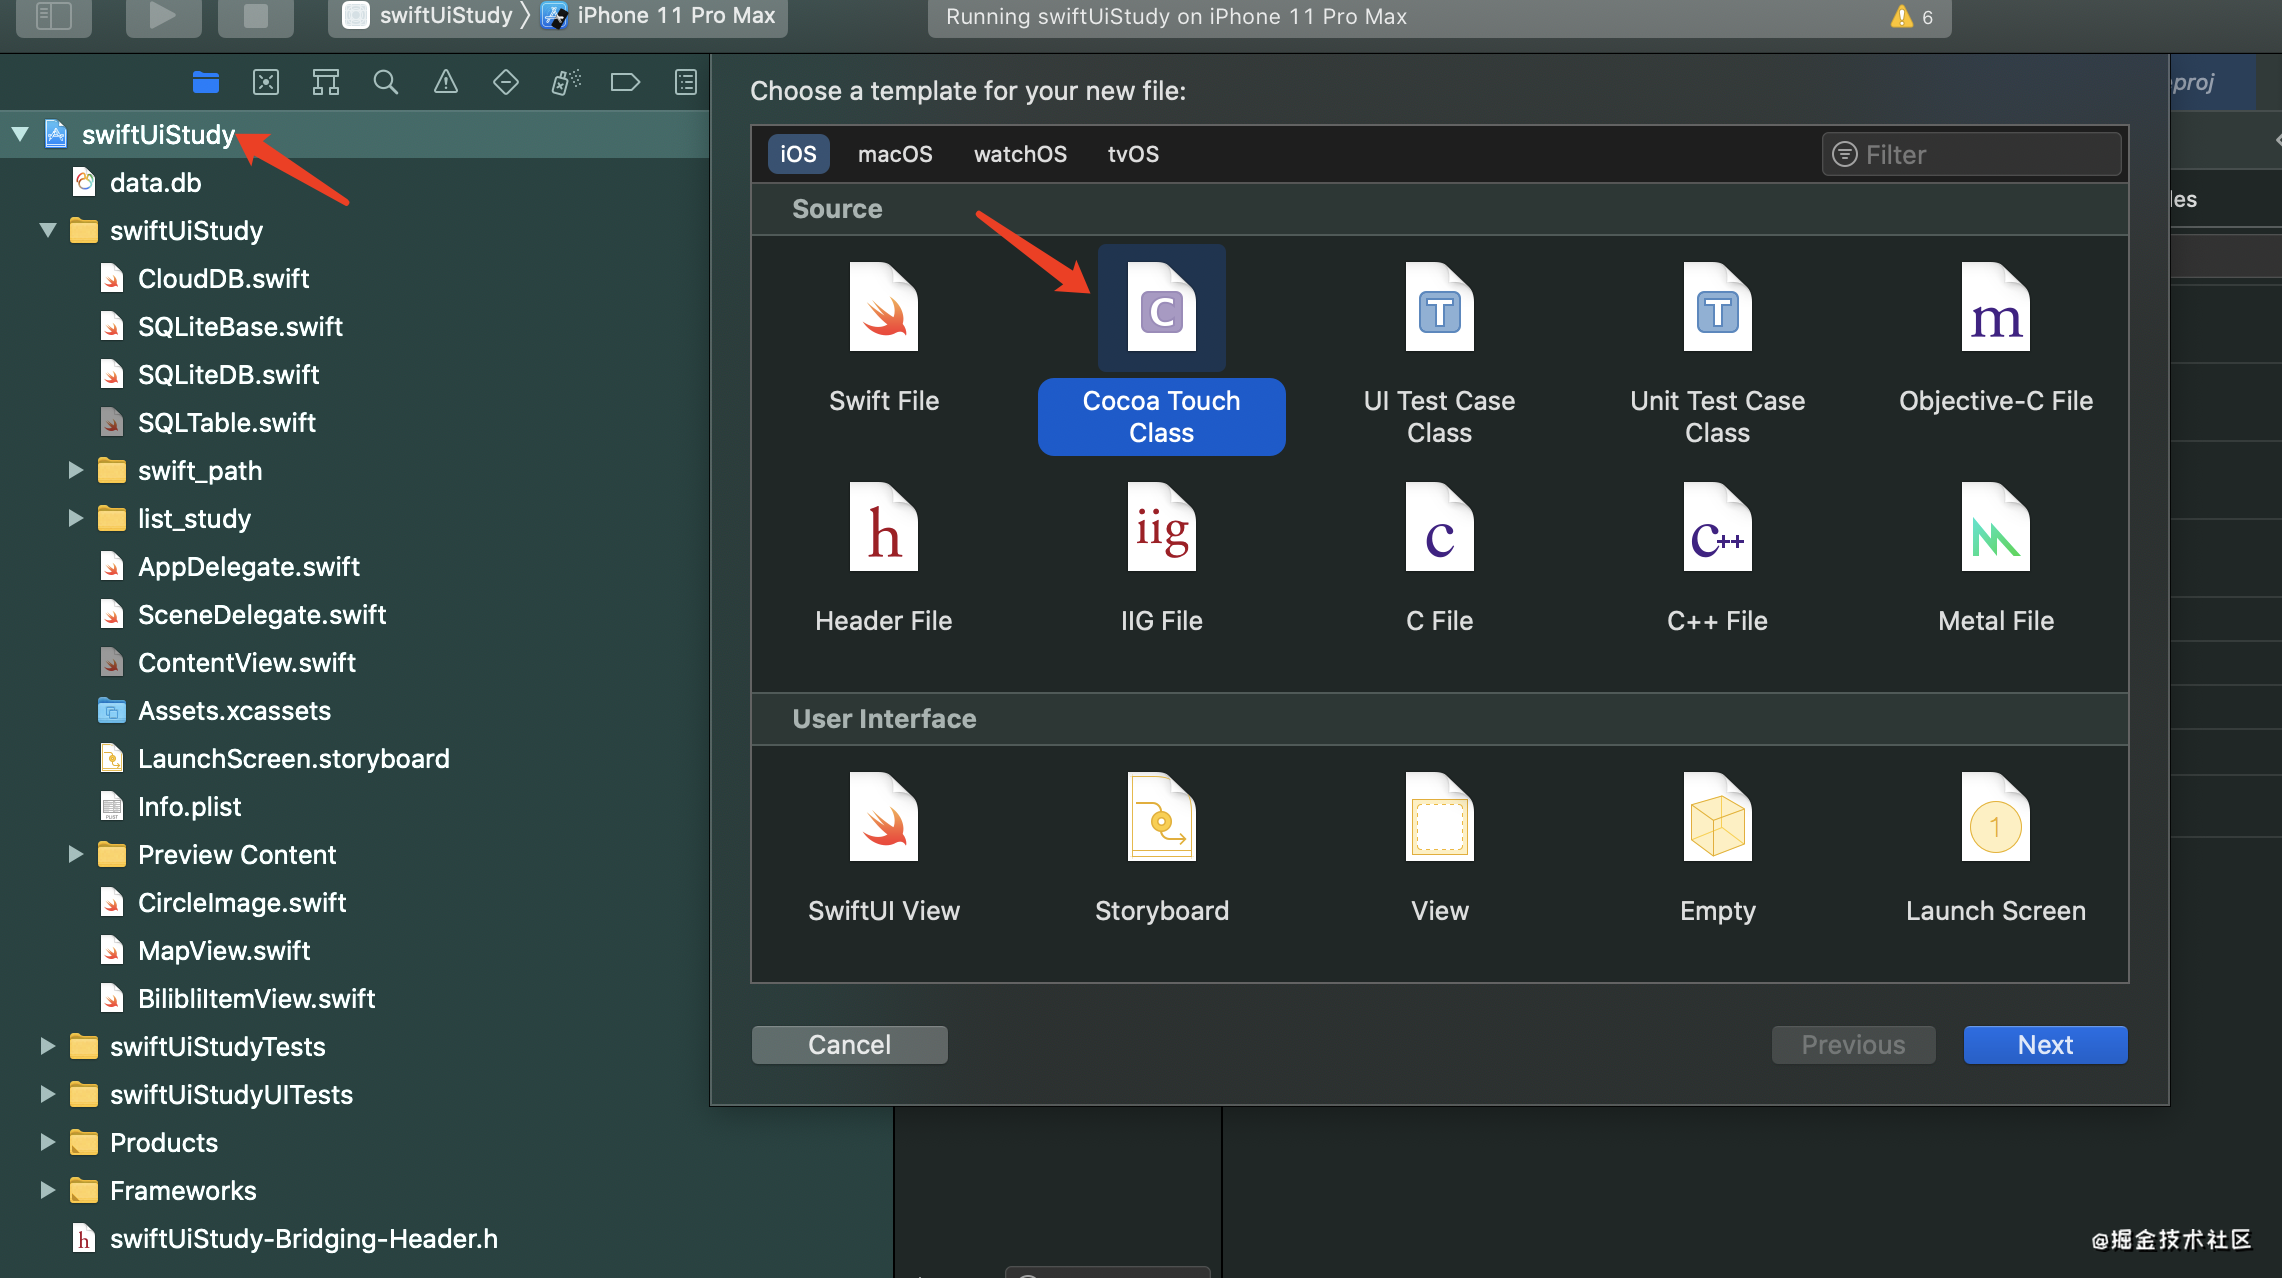Switch to the iOS platform tab
The width and height of the screenshot is (2282, 1278).
click(798, 154)
